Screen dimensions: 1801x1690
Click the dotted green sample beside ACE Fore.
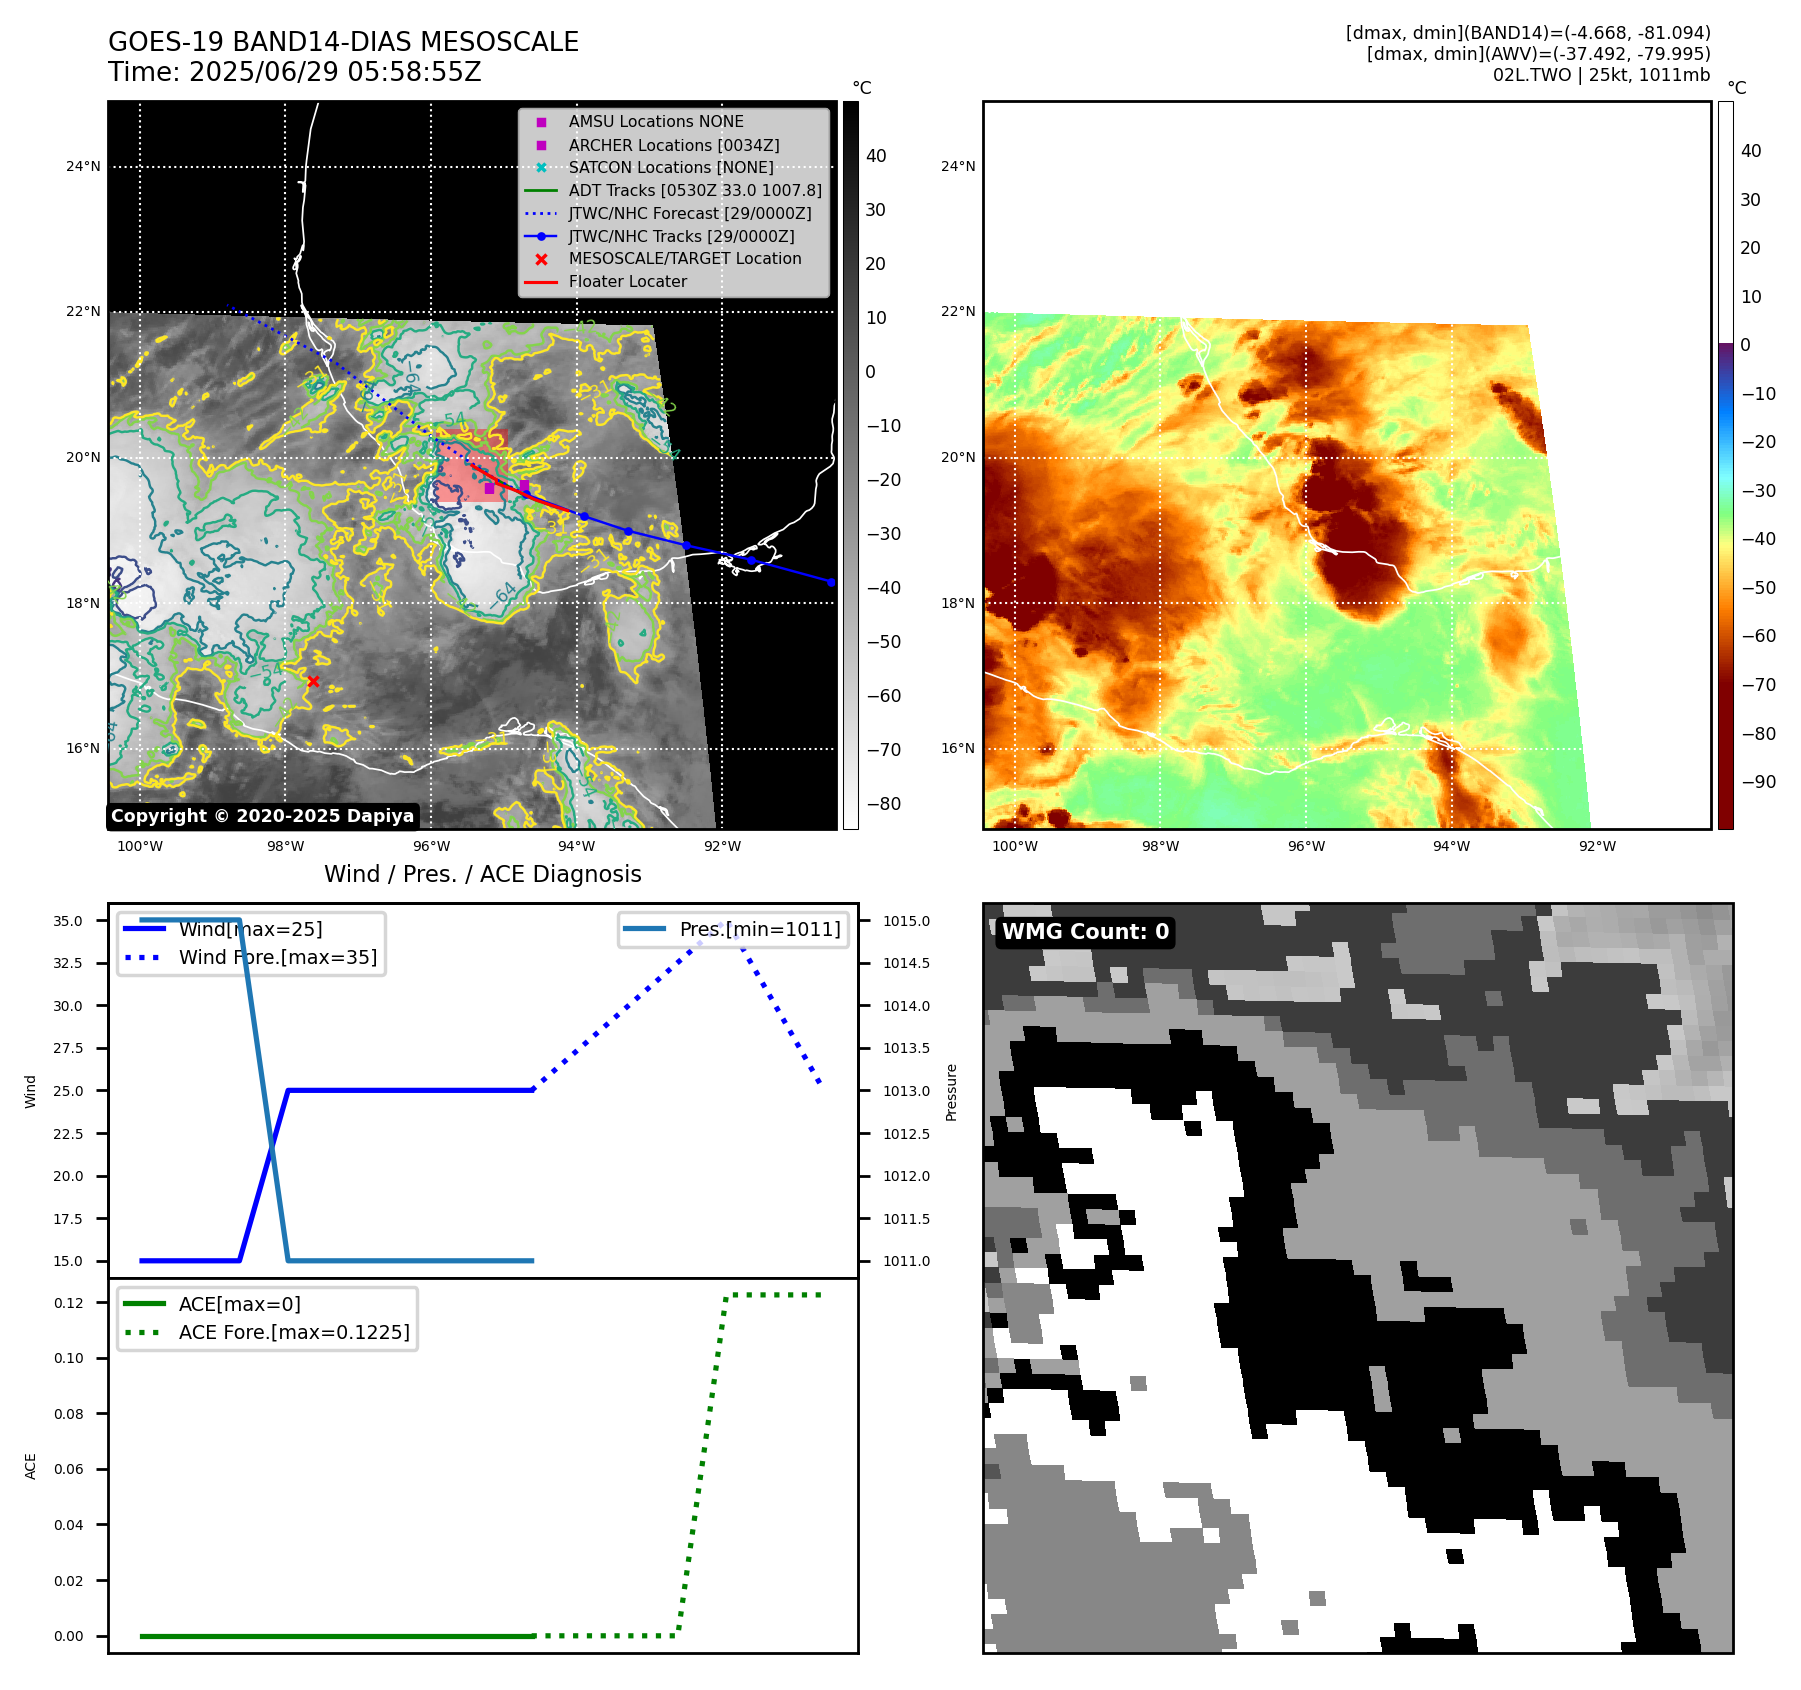[144, 1332]
